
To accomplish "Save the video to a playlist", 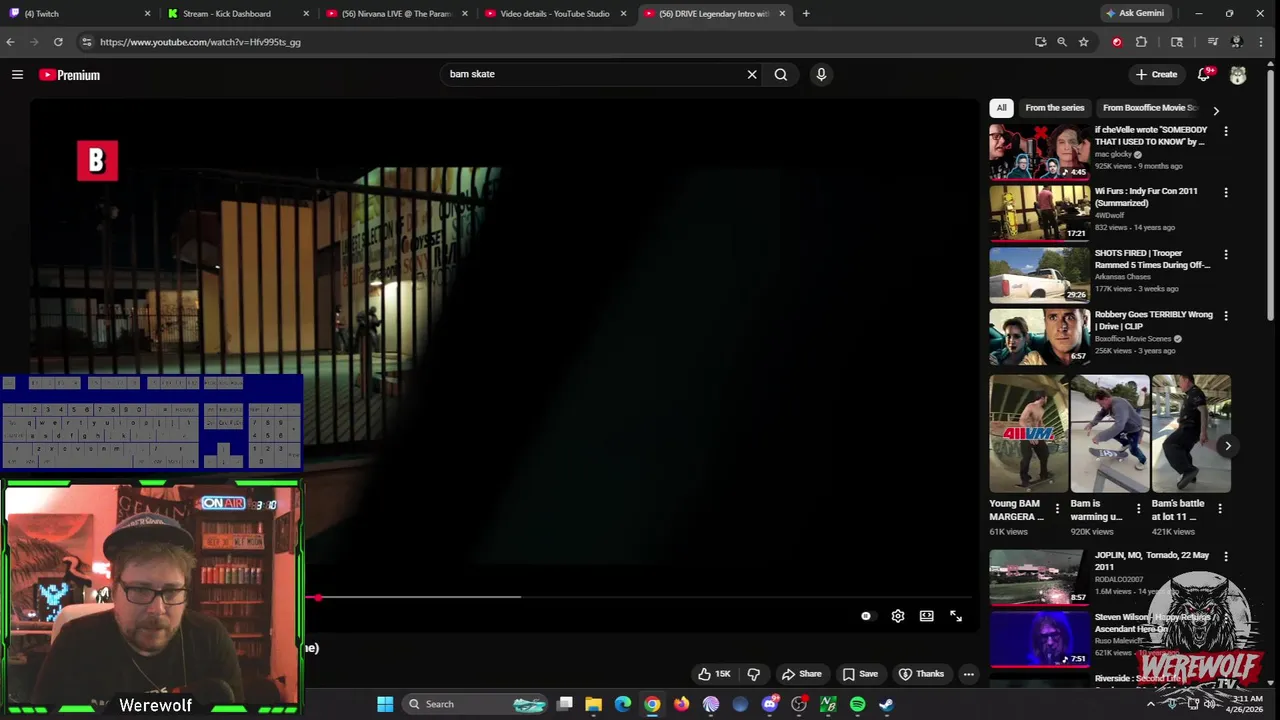I will coord(860,674).
